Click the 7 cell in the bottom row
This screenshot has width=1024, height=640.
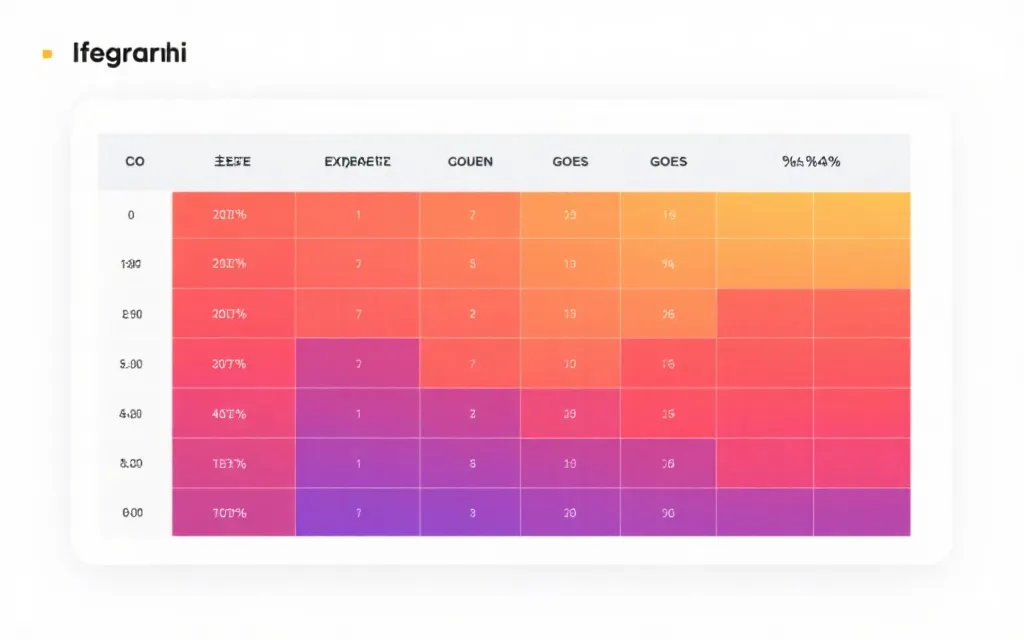click(x=357, y=512)
